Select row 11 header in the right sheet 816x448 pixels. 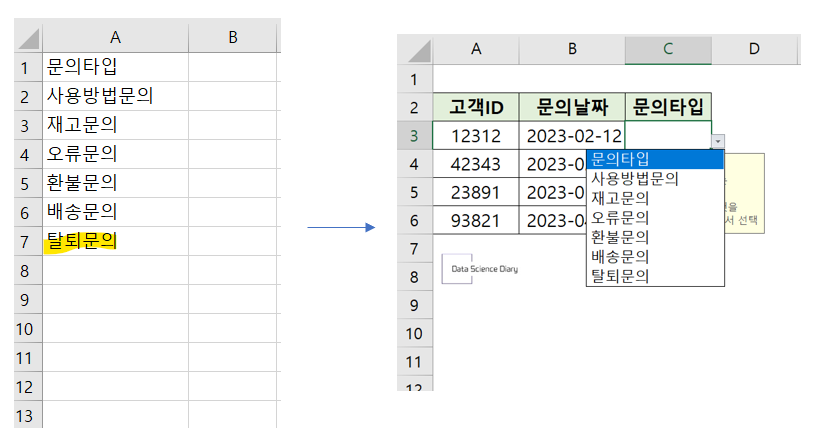click(x=414, y=362)
